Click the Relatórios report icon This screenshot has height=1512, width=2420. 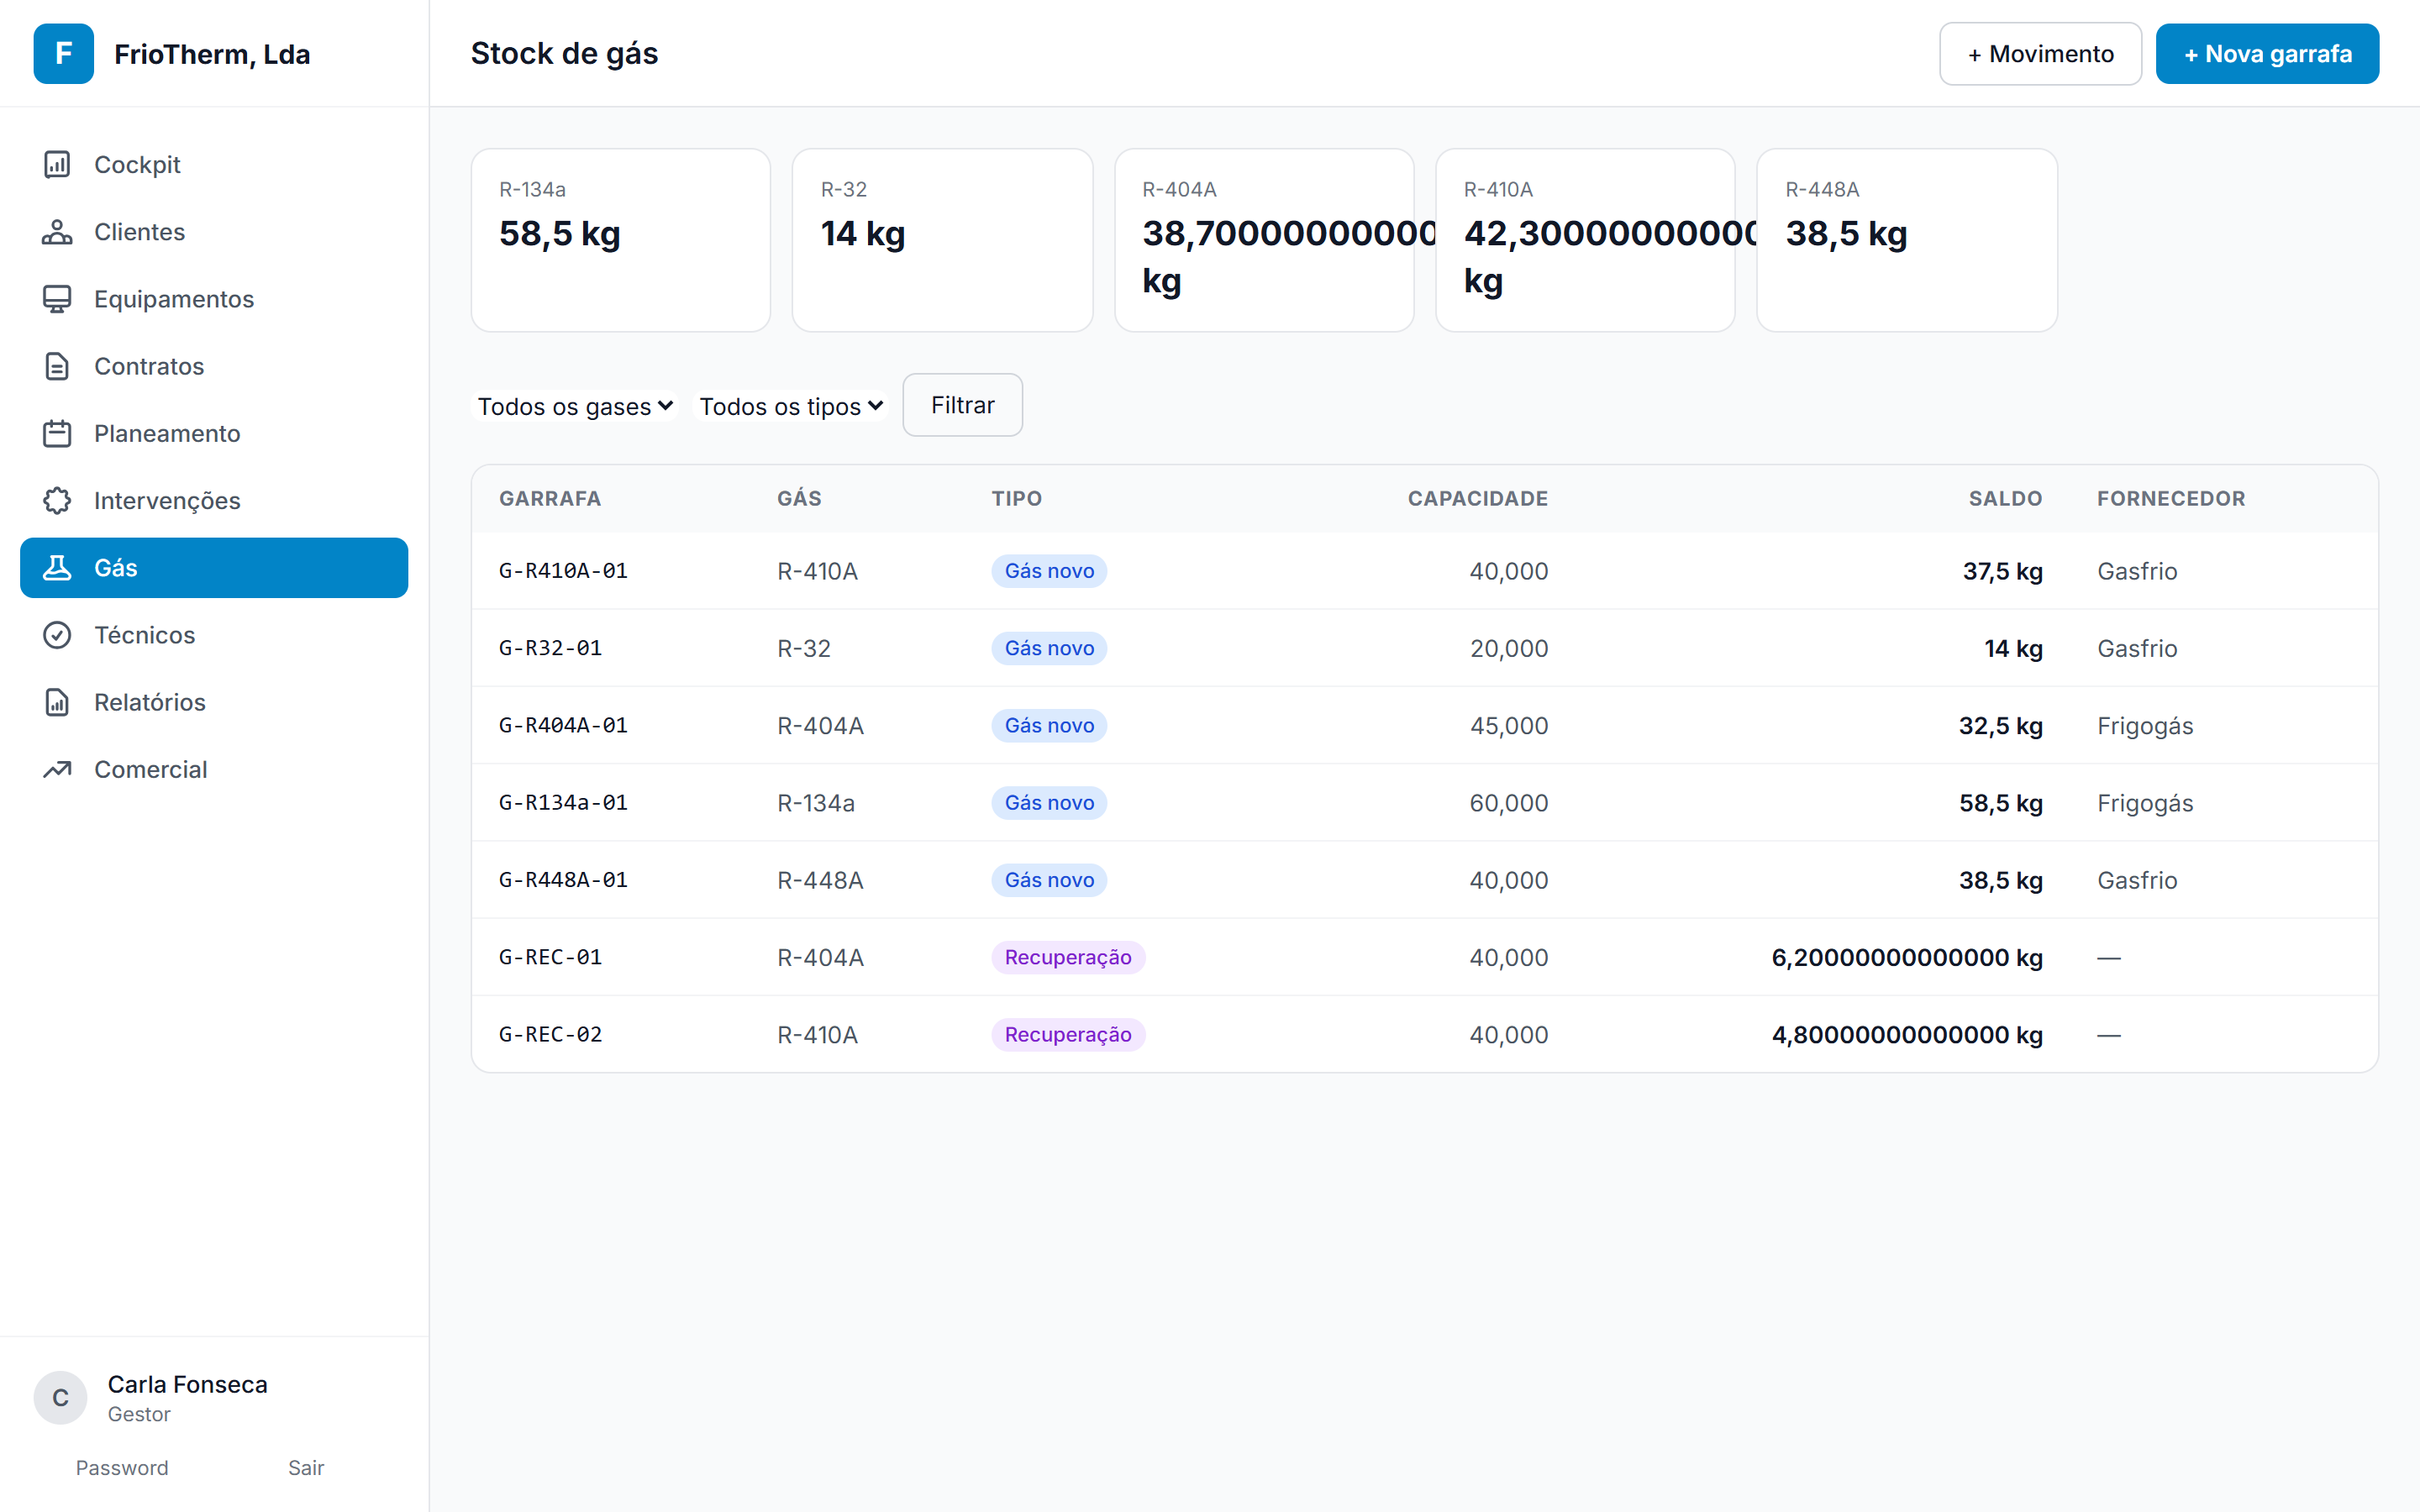pos(57,702)
